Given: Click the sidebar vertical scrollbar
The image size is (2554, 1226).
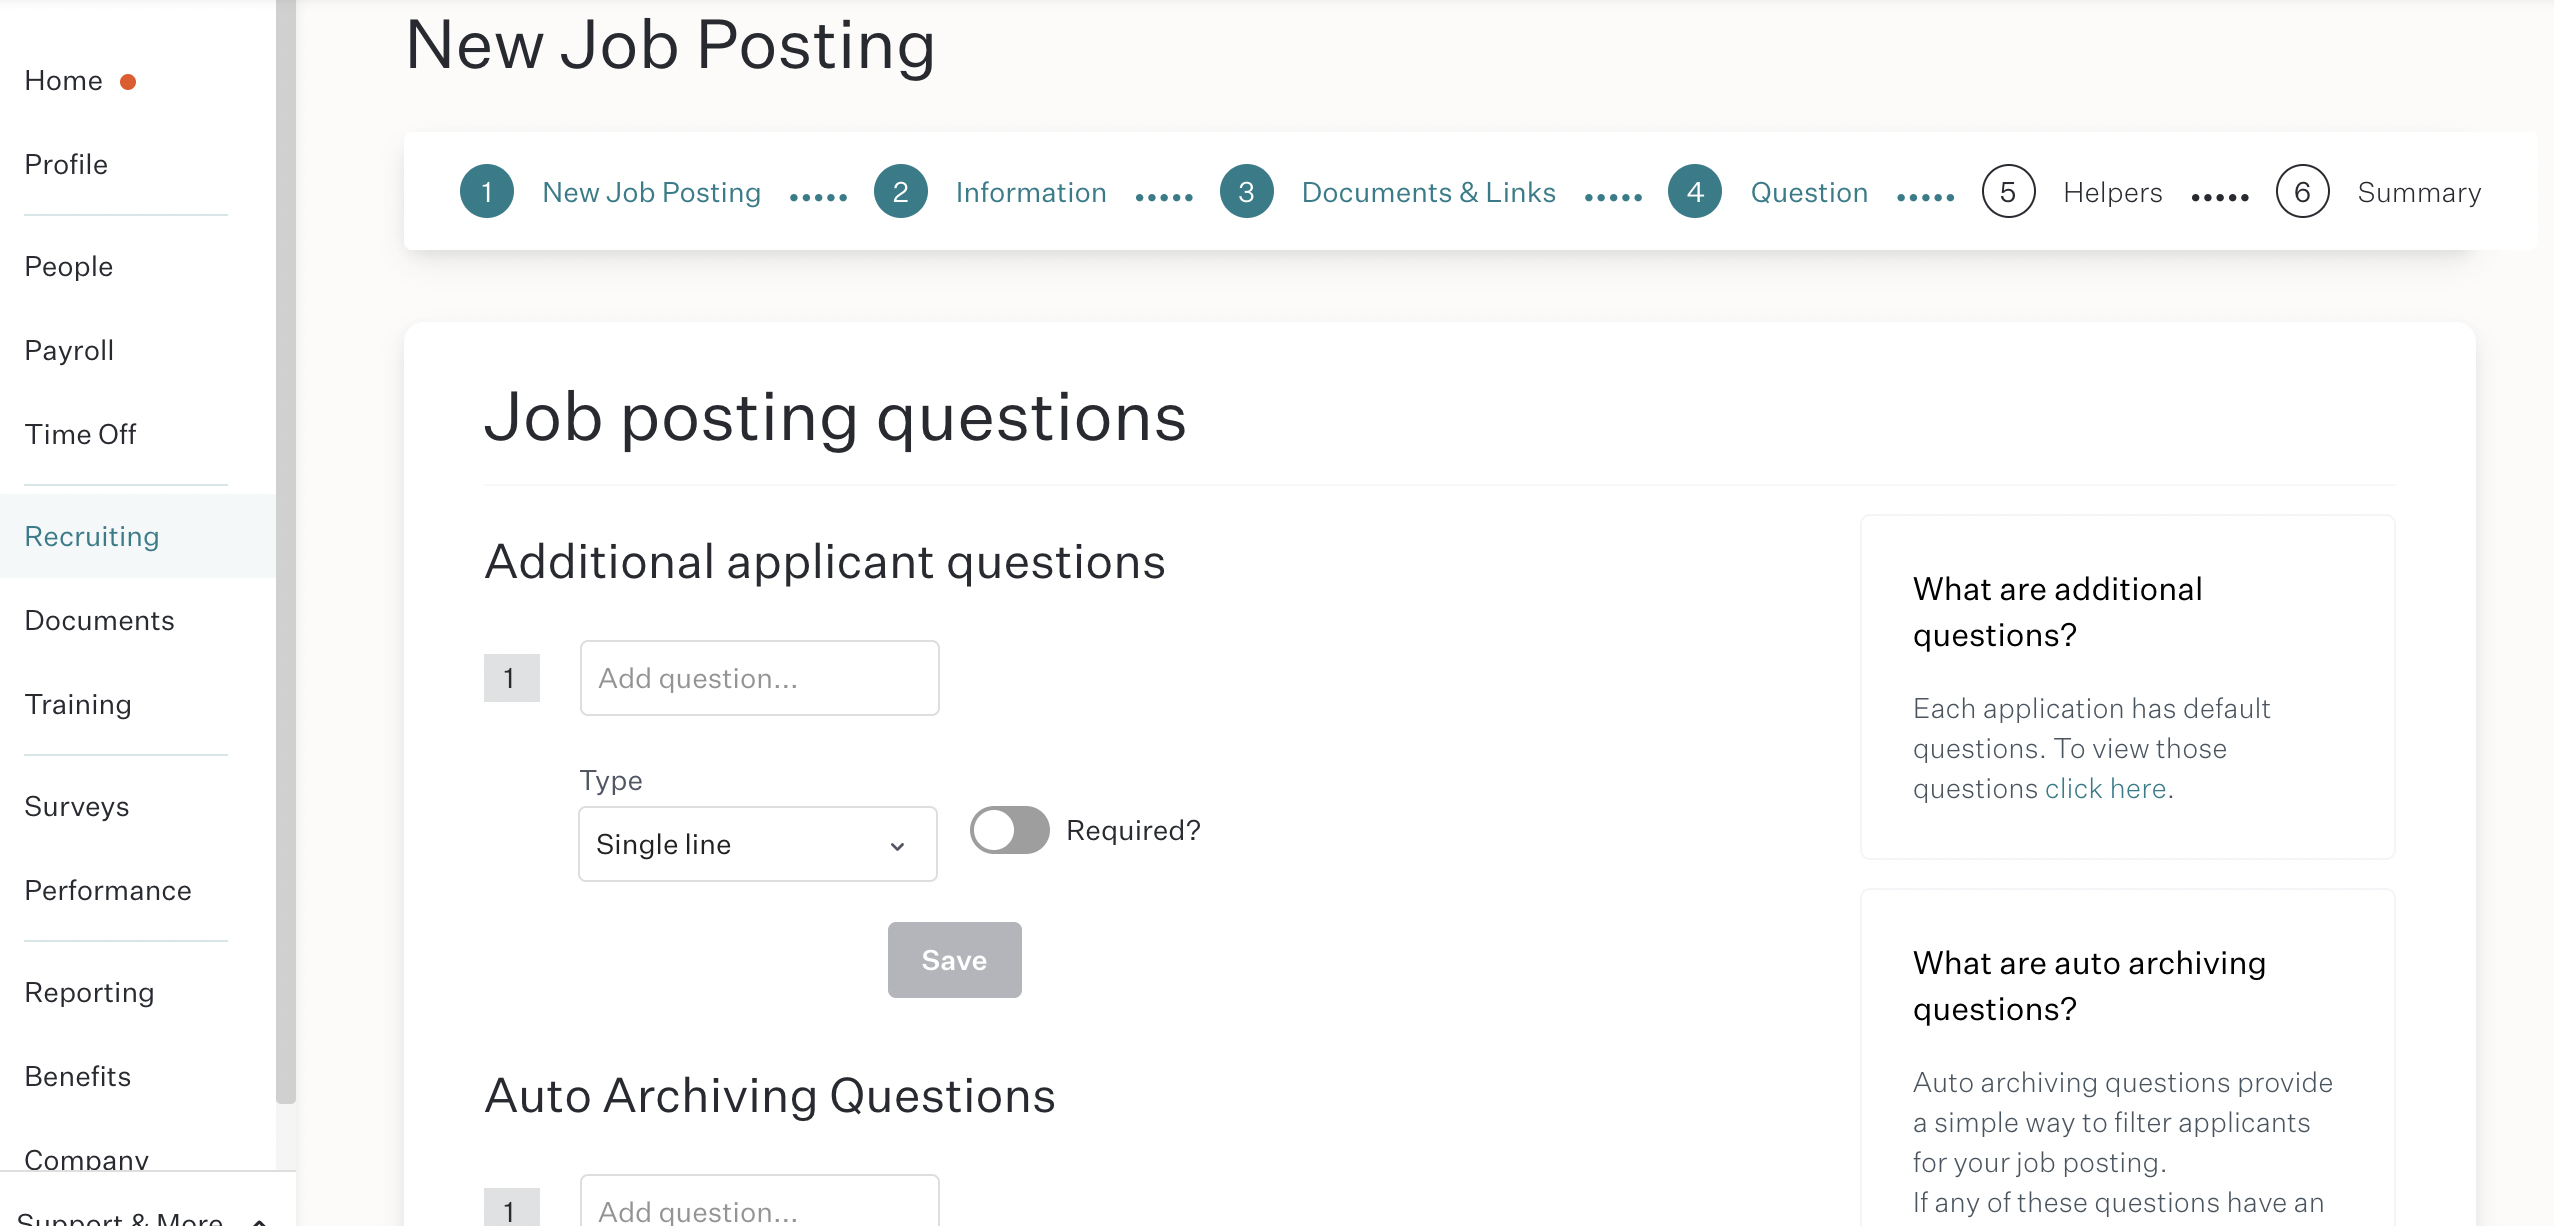Looking at the screenshot, I should point(286,550).
